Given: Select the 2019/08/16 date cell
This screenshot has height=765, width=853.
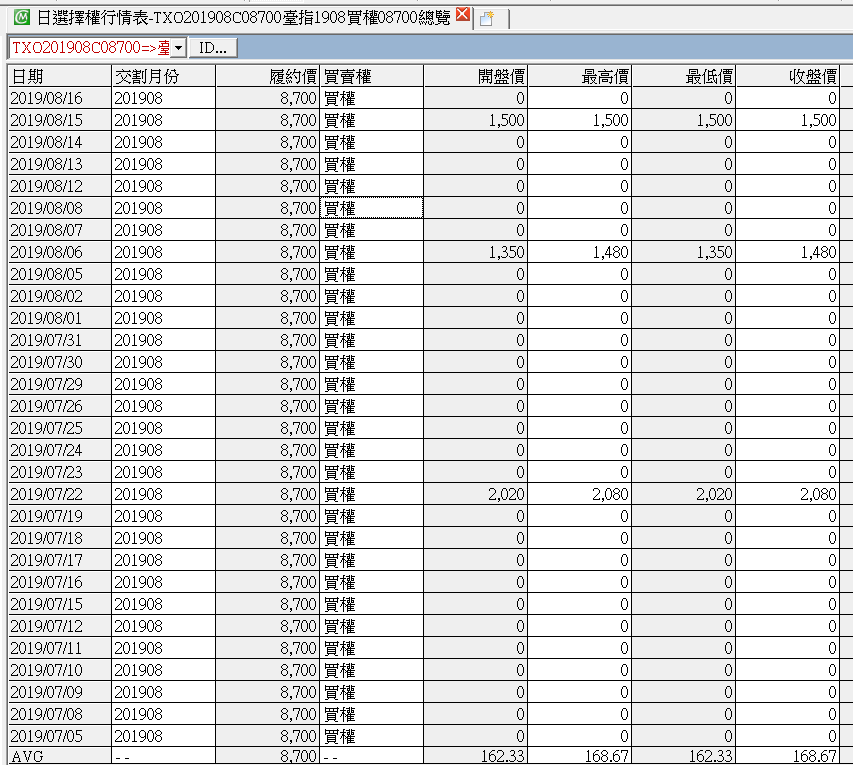Looking at the screenshot, I should point(59,98).
